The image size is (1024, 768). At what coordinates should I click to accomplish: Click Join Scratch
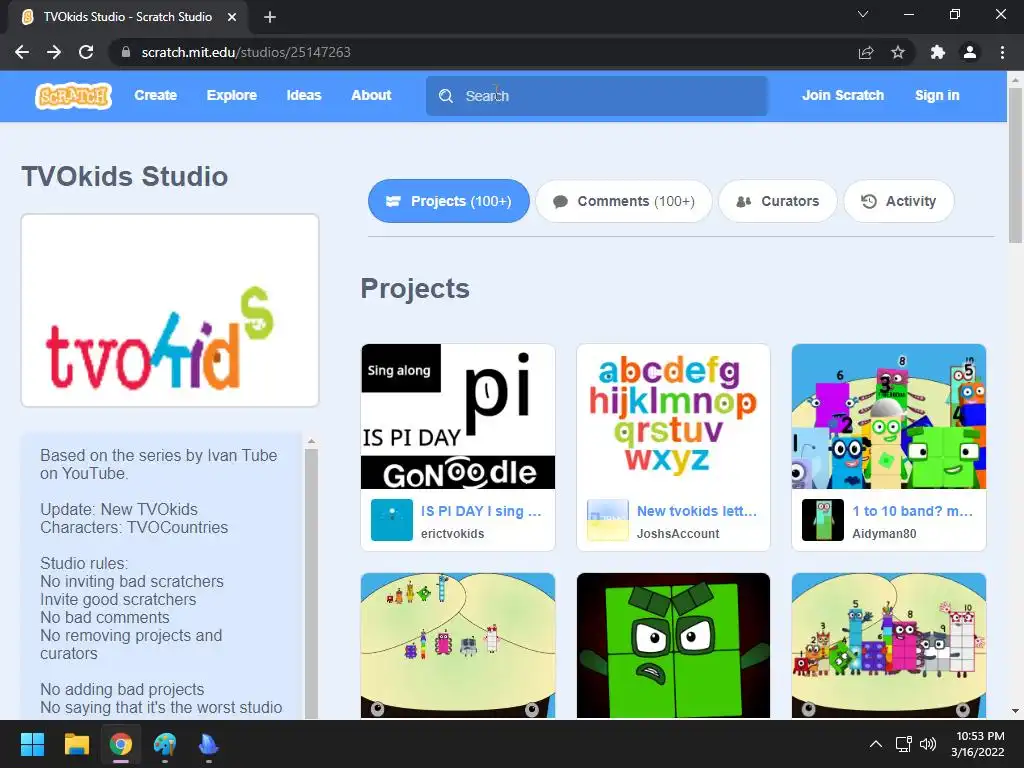click(x=843, y=95)
